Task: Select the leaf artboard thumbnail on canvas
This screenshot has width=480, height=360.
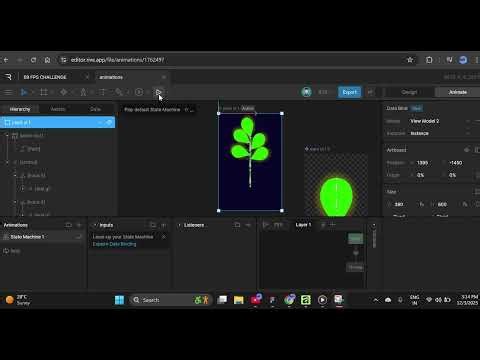Action: 336,184
